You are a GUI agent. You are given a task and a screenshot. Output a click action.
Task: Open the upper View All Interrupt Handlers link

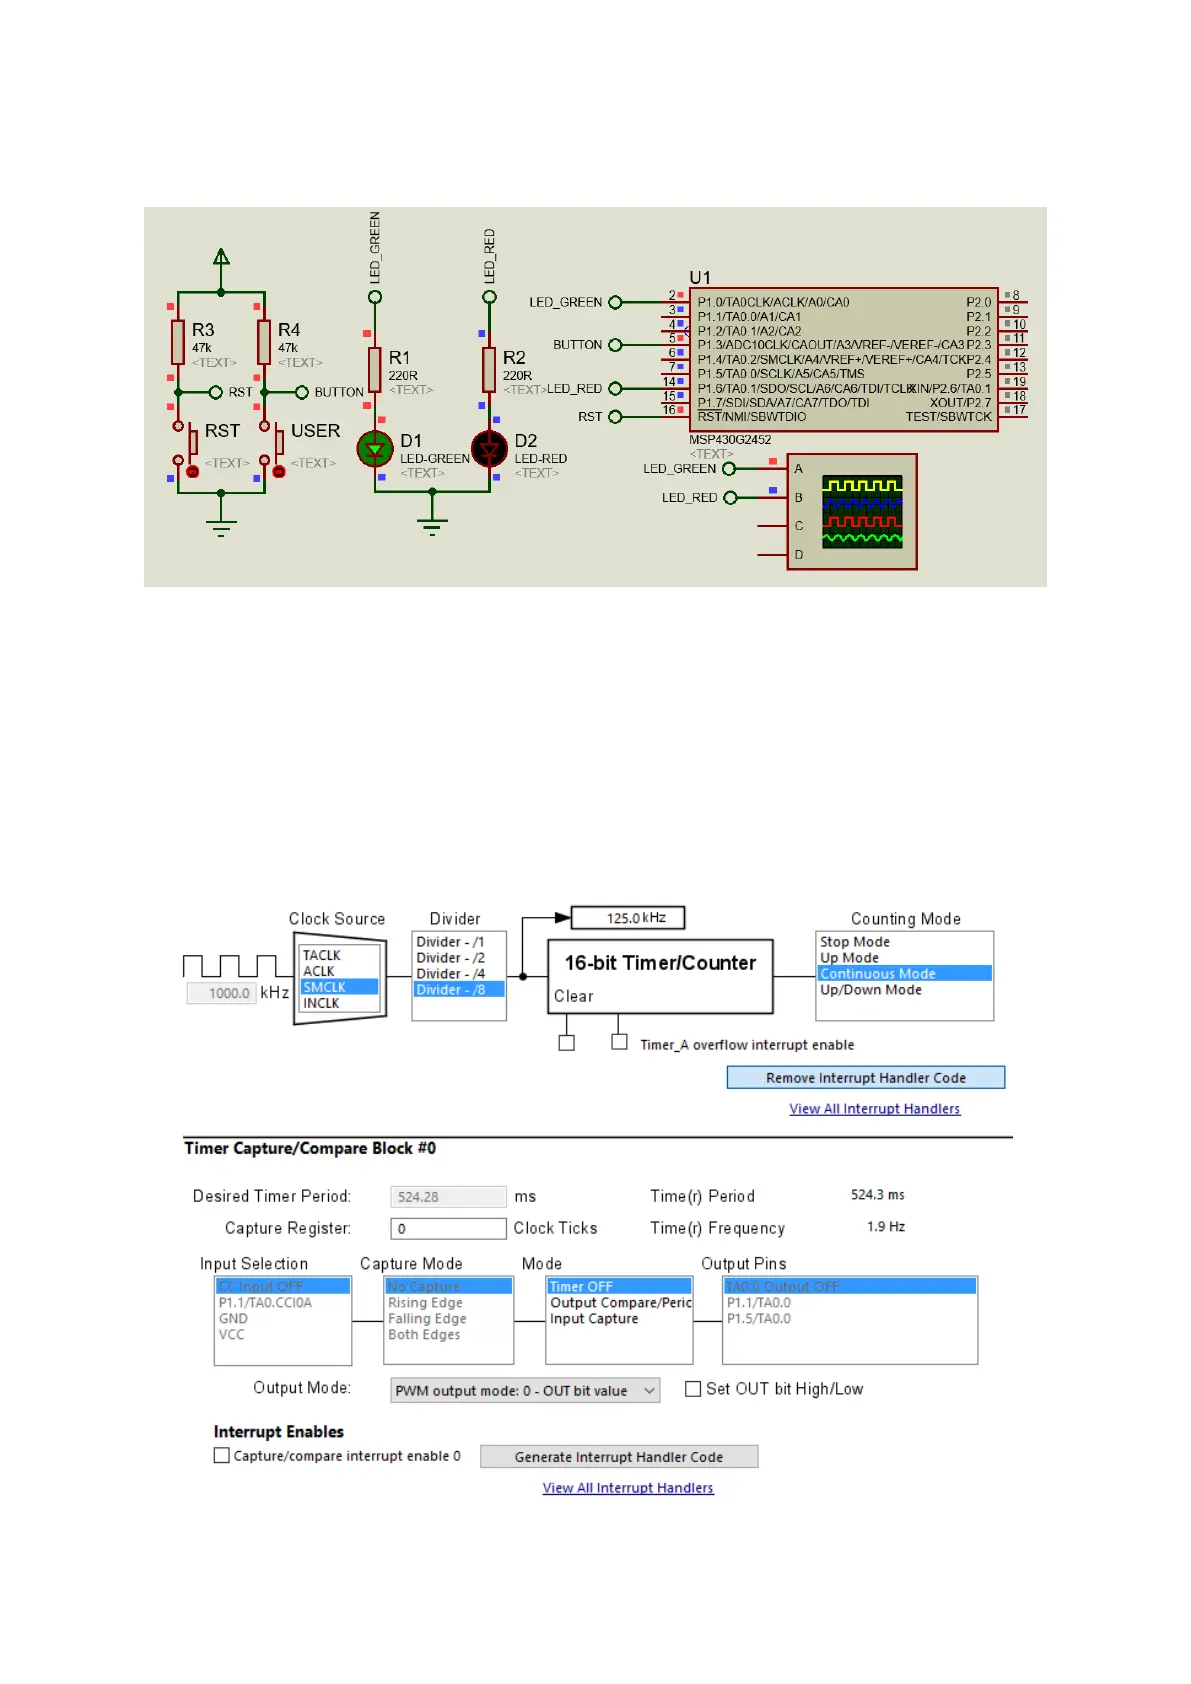[875, 1109]
